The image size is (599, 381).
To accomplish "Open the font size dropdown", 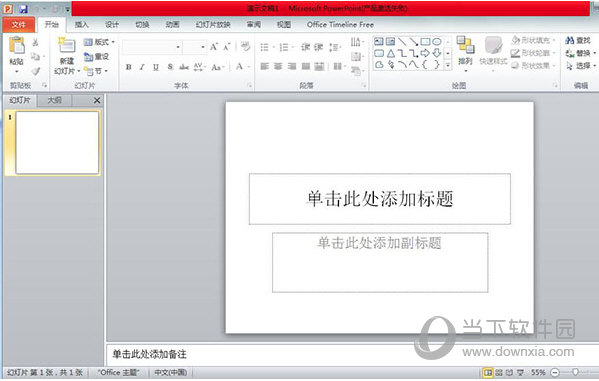I will tap(203, 47).
